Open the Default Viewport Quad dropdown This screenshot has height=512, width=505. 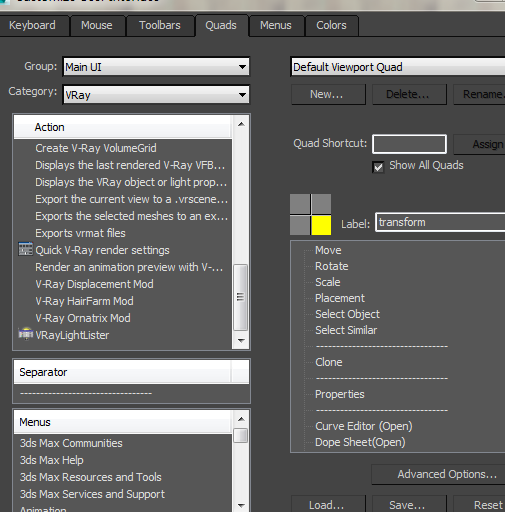(398, 67)
